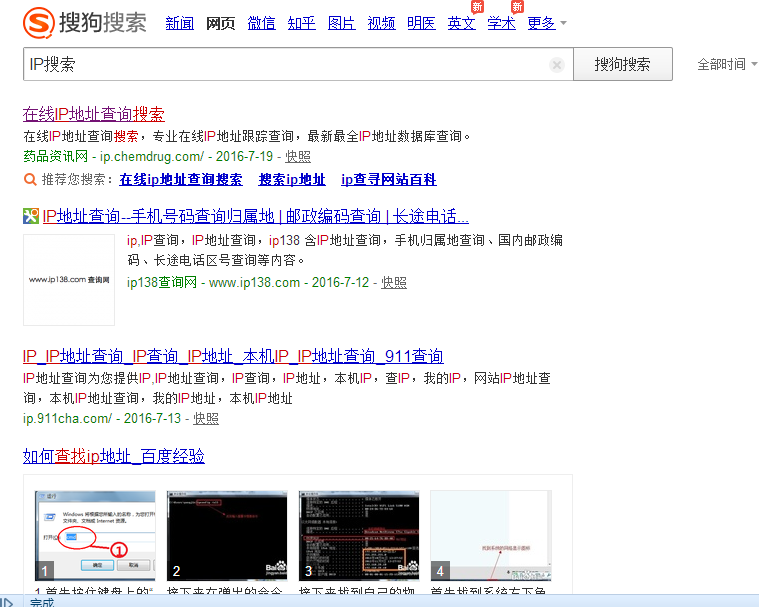Open the 如何查找ip地址_百度经验 result
759x607 pixels.
tap(114, 456)
